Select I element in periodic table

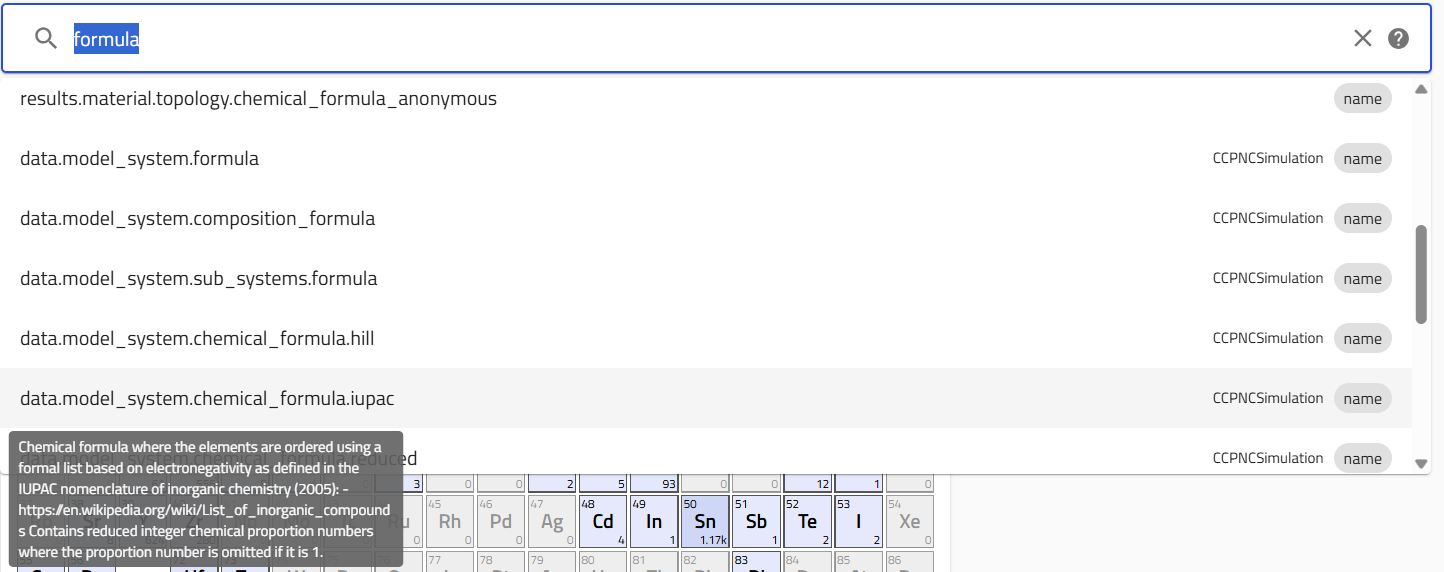[x=859, y=521]
